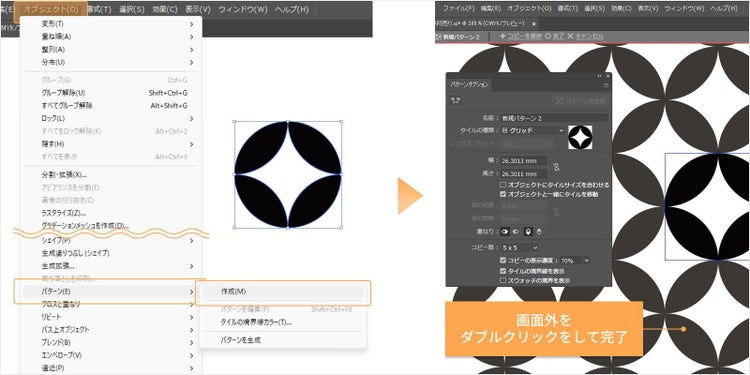Click the 名前 field showing 新規パターン 2

pyautogui.click(x=554, y=118)
